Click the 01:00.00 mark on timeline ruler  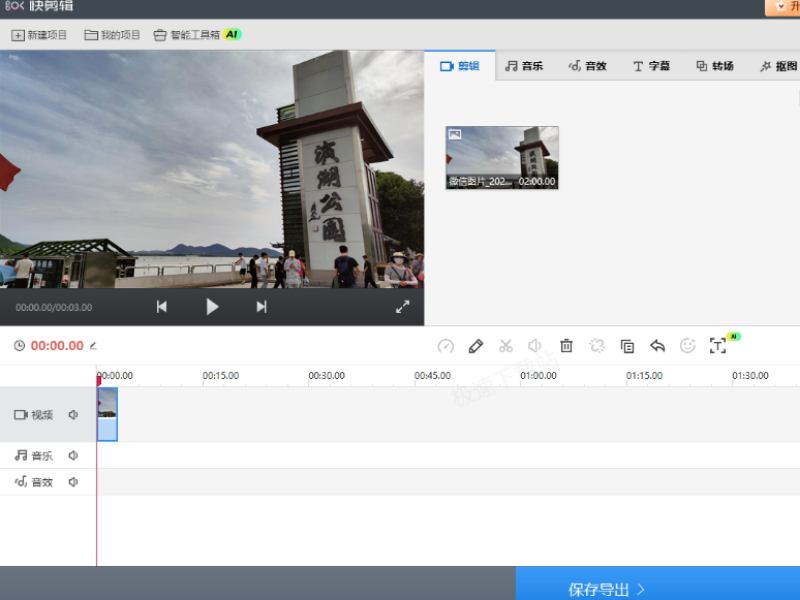click(x=538, y=376)
